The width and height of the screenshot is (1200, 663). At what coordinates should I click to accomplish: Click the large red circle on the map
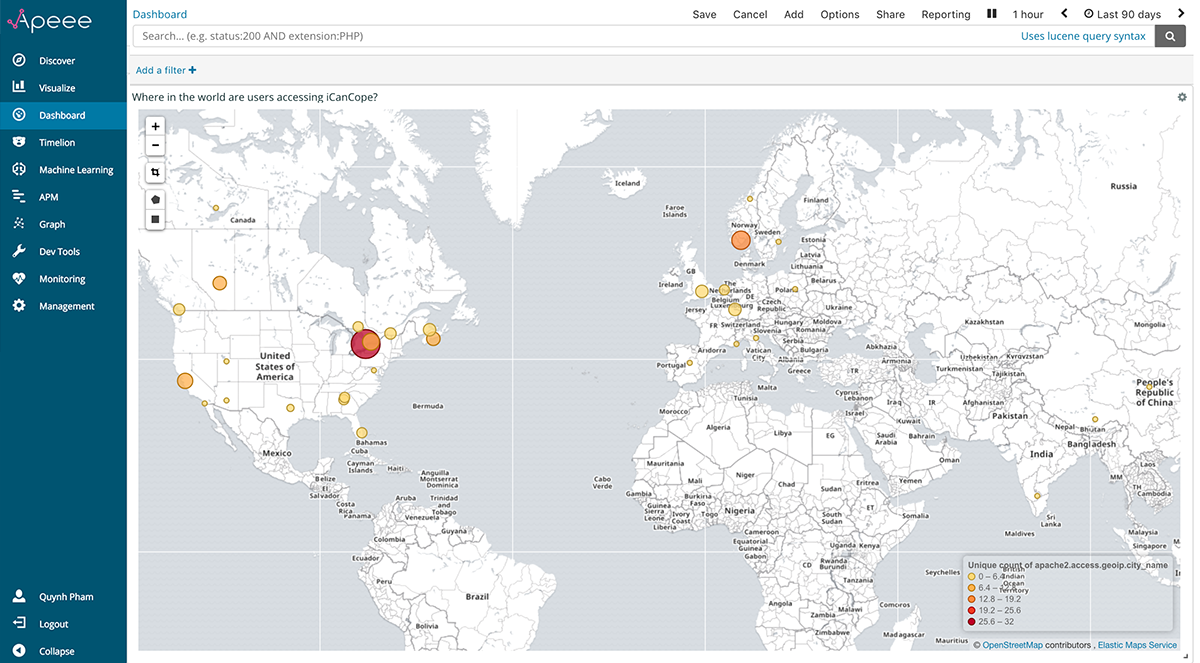[x=363, y=346]
